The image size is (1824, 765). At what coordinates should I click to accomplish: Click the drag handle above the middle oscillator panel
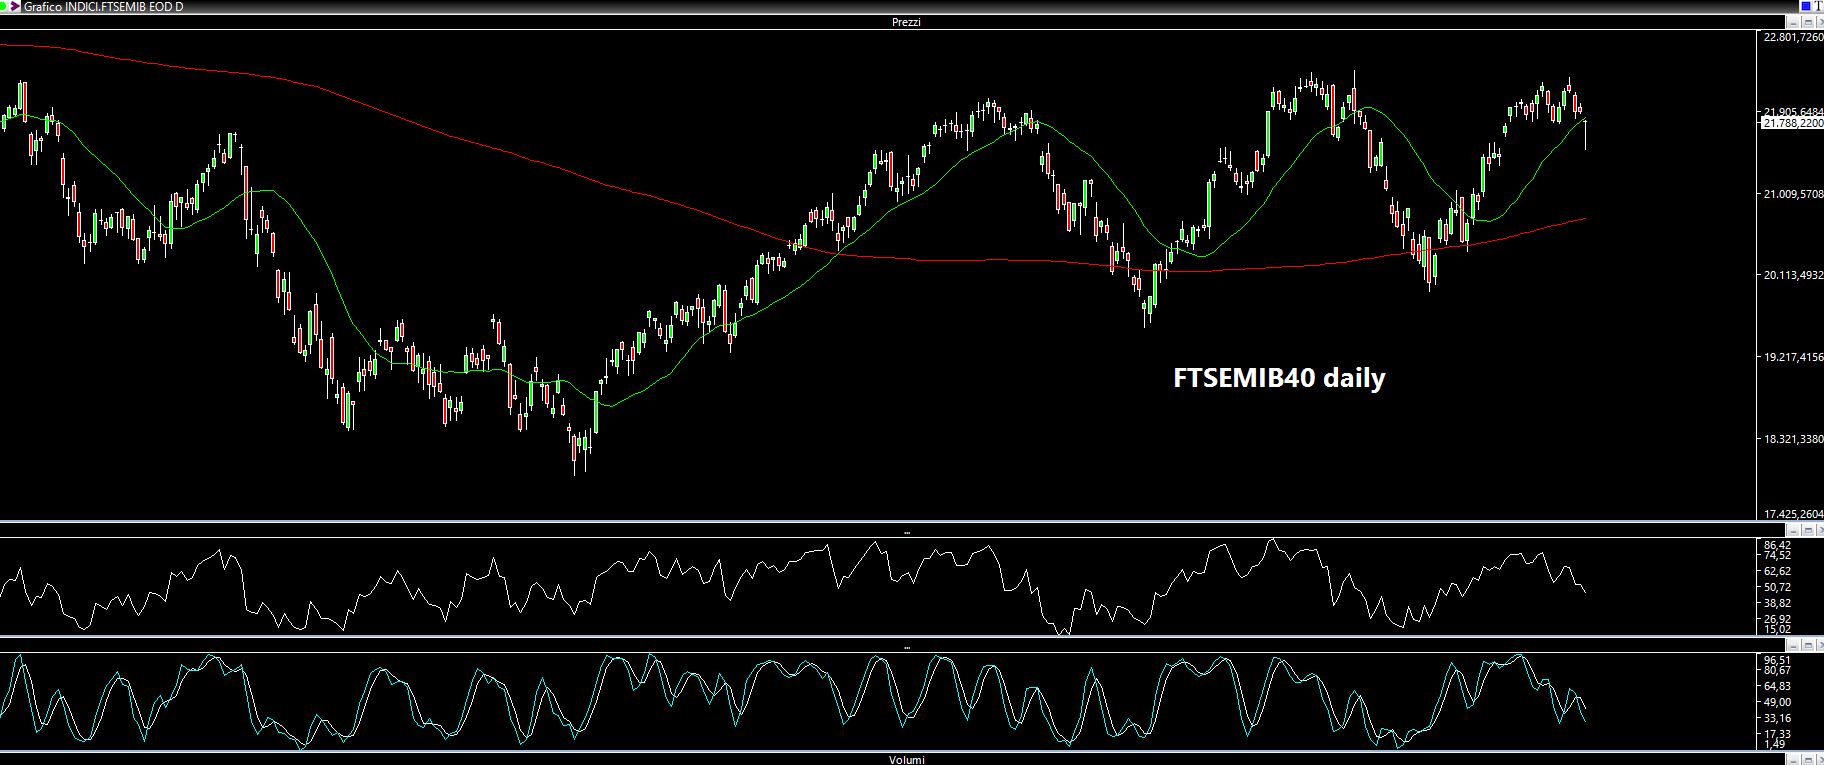tap(906, 533)
